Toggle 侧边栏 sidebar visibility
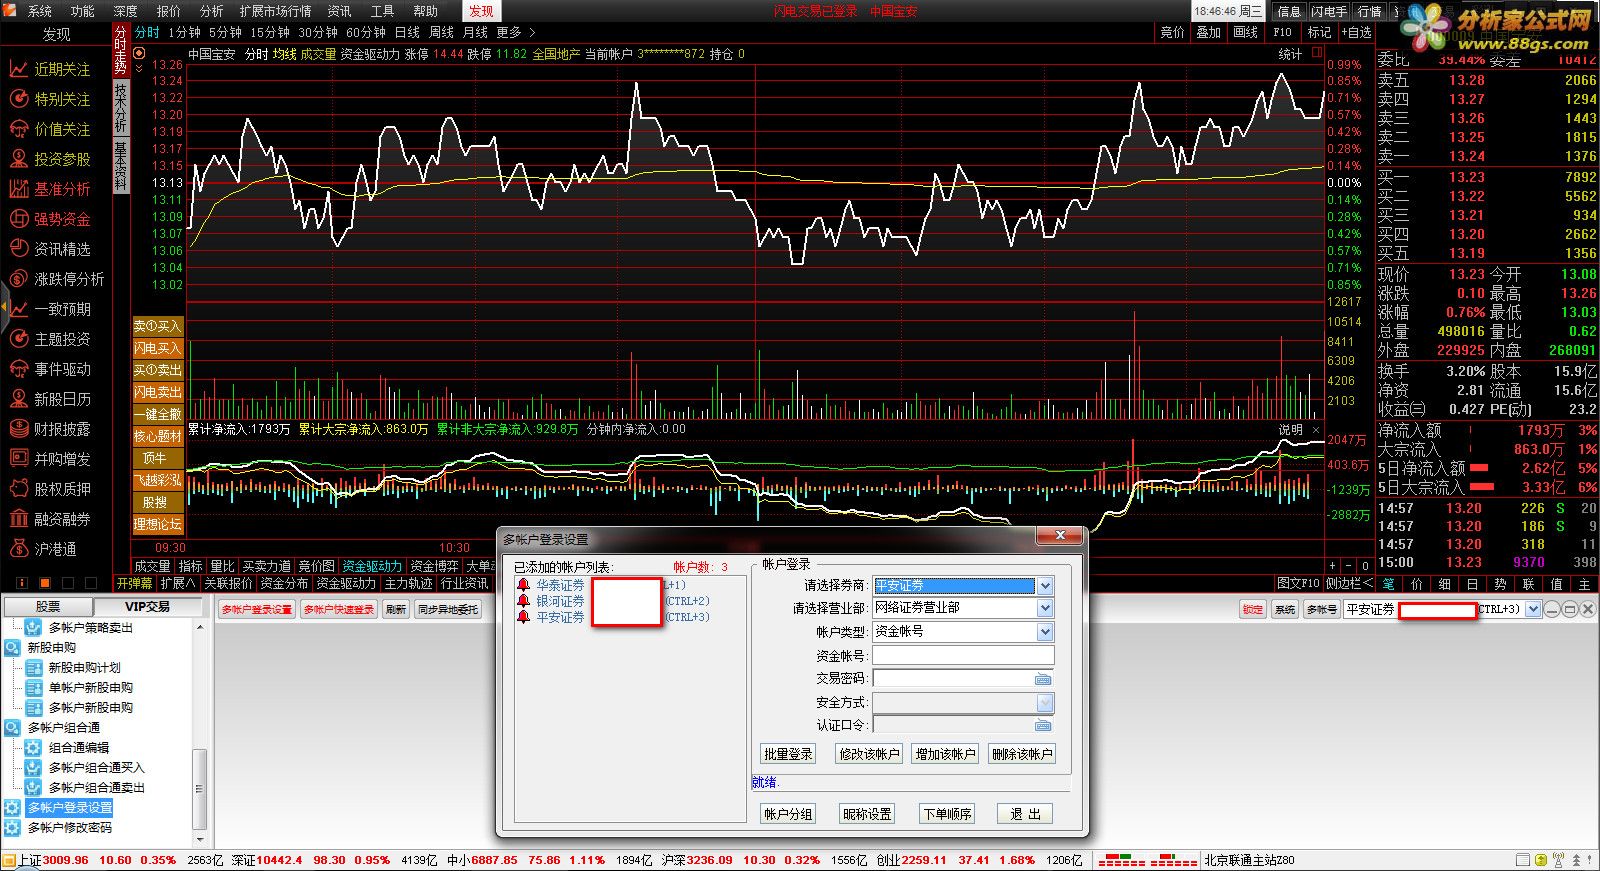The width and height of the screenshot is (1600, 871). pyautogui.click(x=1349, y=583)
